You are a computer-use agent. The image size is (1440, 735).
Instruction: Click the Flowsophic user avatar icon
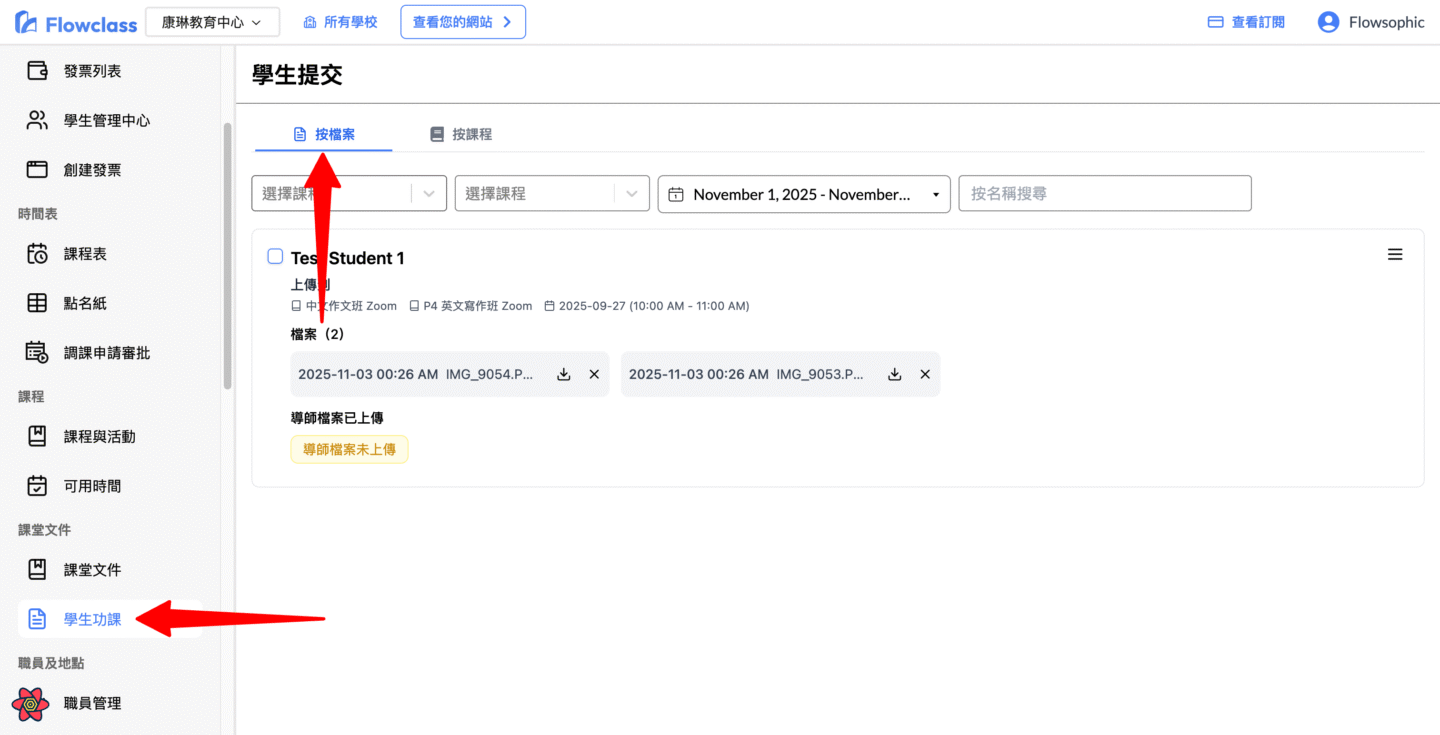[x=1328, y=22]
